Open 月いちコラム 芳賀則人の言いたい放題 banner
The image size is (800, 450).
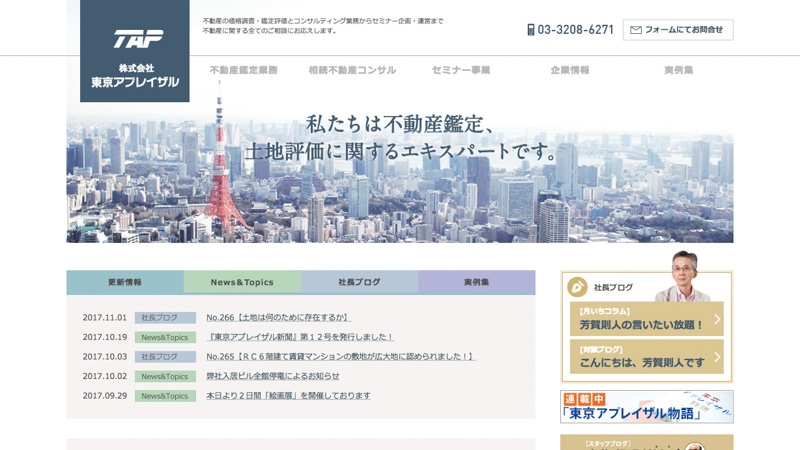pos(646,319)
